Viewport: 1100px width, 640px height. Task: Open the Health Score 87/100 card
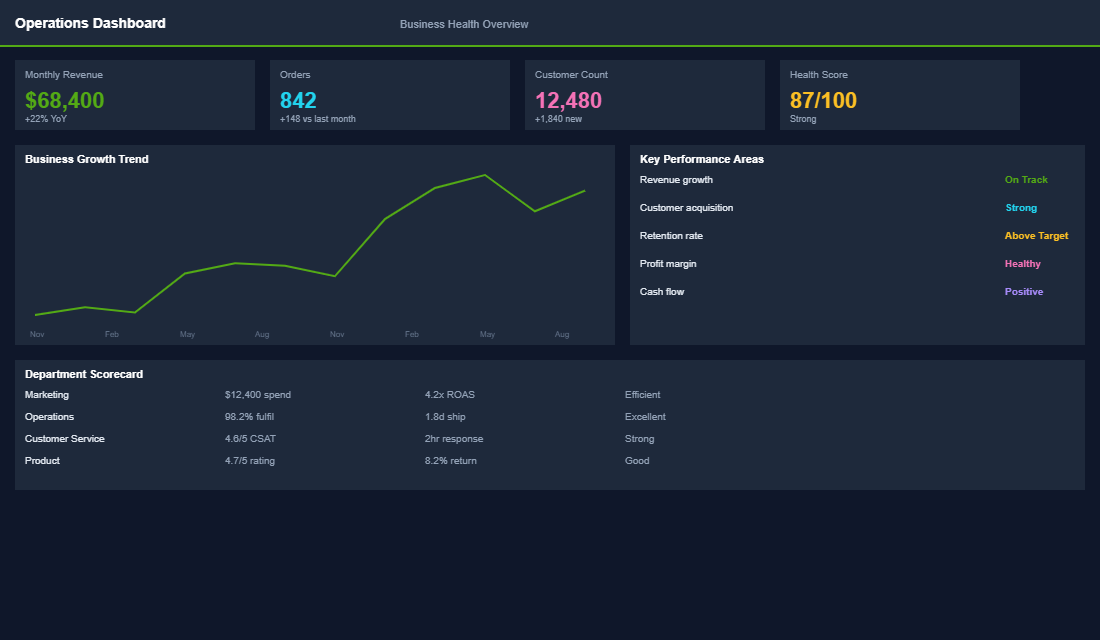tap(899, 95)
